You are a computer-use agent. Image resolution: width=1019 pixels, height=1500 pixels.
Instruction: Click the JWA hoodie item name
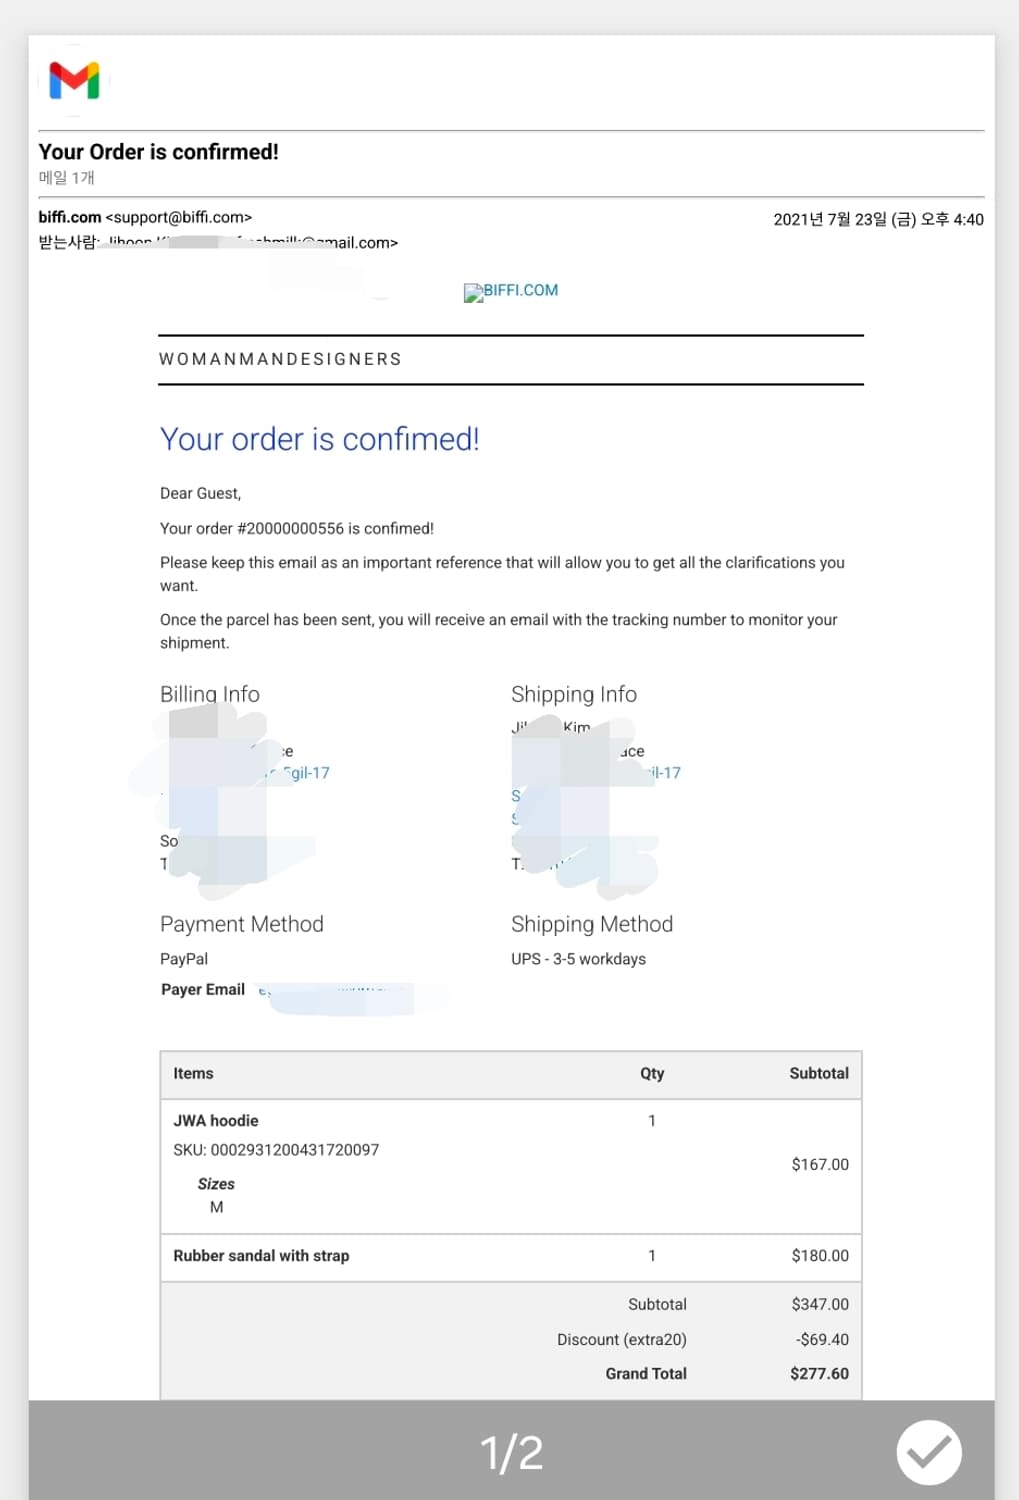click(216, 1121)
